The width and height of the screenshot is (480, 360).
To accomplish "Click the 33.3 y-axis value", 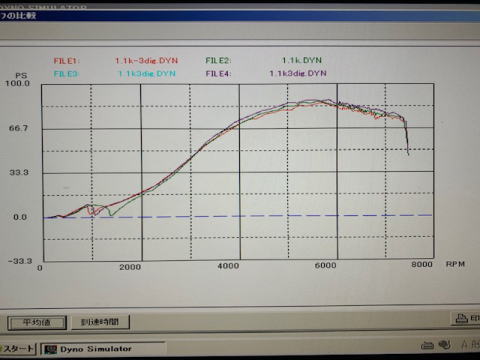I will pyautogui.click(x=19, y=173).
